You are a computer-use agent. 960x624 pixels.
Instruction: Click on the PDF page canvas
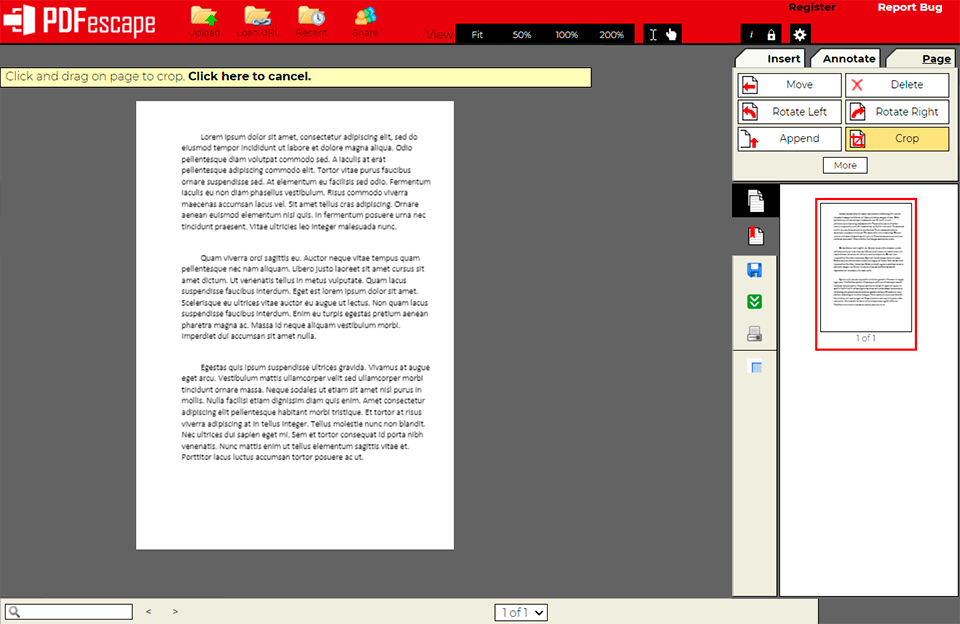294,325
